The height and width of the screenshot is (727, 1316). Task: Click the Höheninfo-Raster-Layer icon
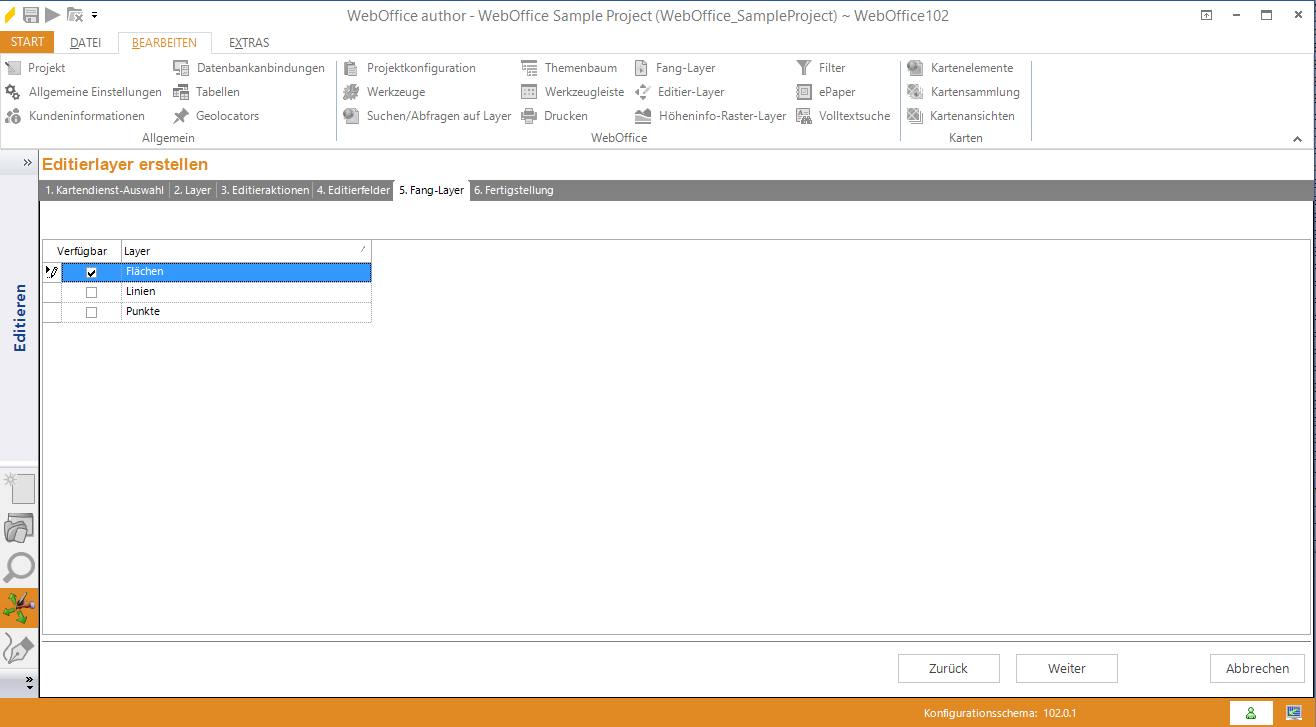(x=643, y=116)
